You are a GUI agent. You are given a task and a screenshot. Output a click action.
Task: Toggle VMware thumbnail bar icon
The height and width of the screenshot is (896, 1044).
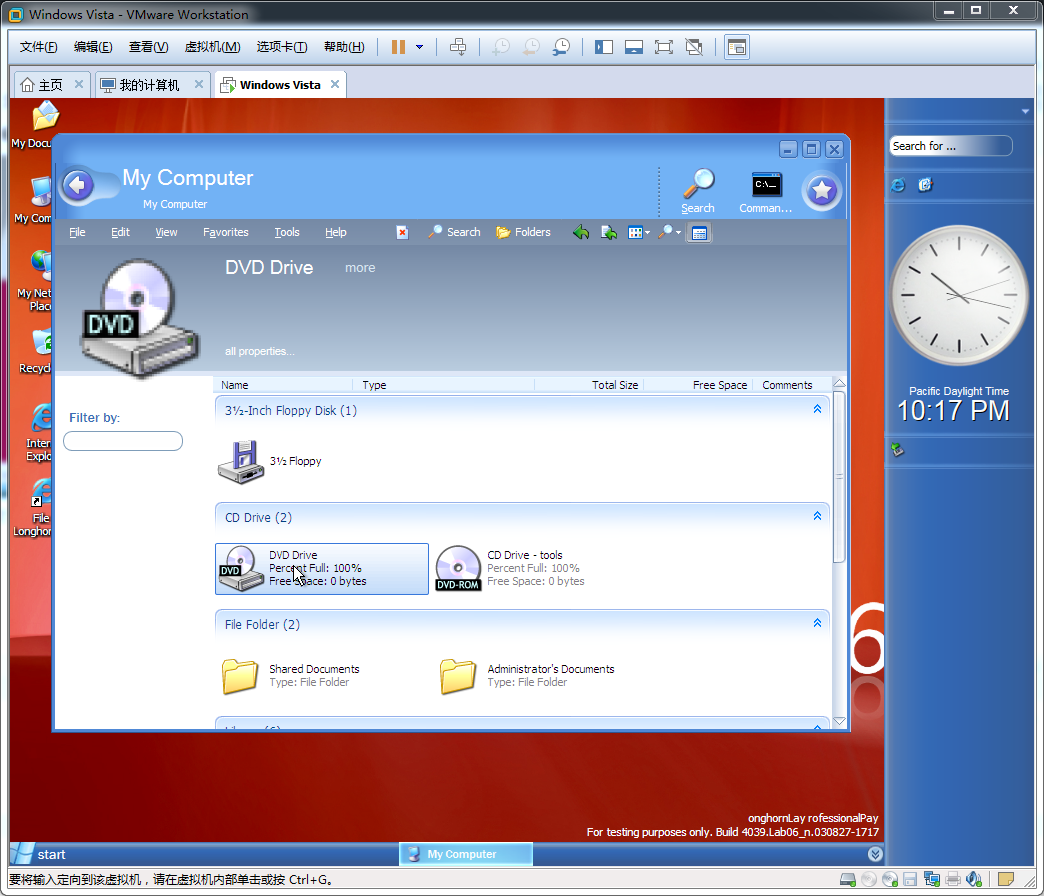pos(634,47)
